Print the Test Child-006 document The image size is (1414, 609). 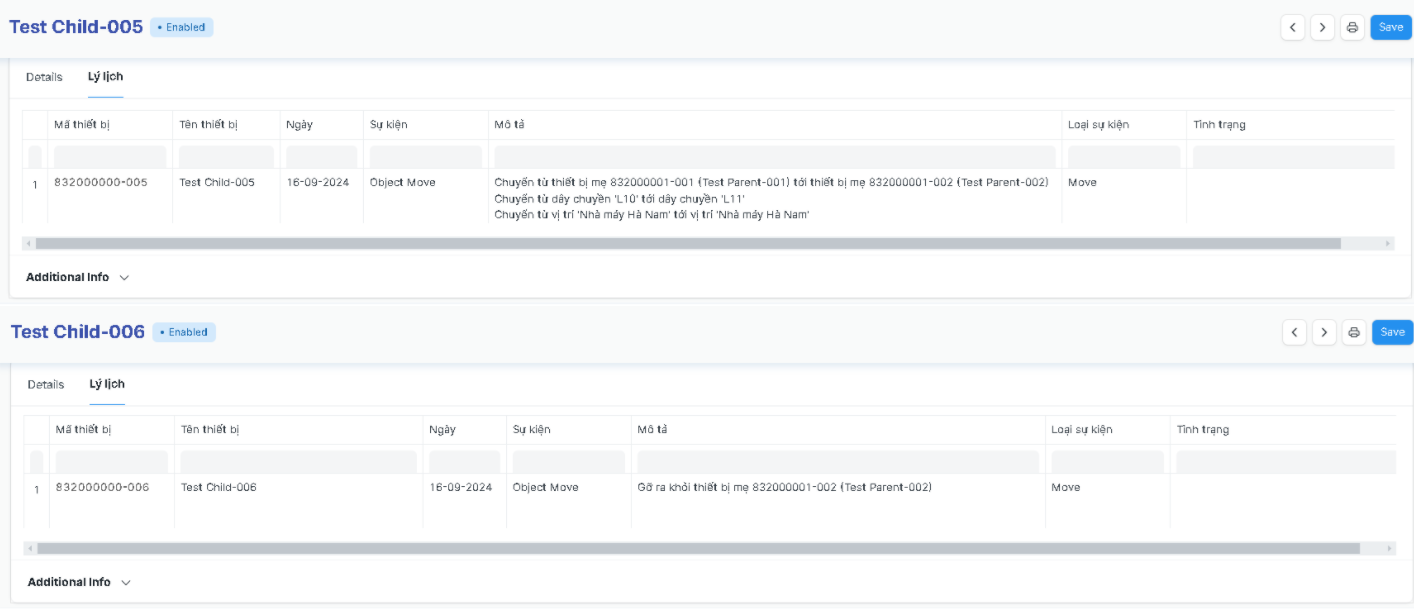point(1354,333)
